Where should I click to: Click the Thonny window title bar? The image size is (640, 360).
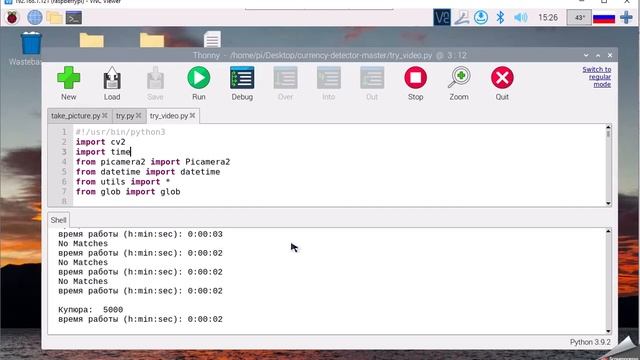tap(329, 55)
